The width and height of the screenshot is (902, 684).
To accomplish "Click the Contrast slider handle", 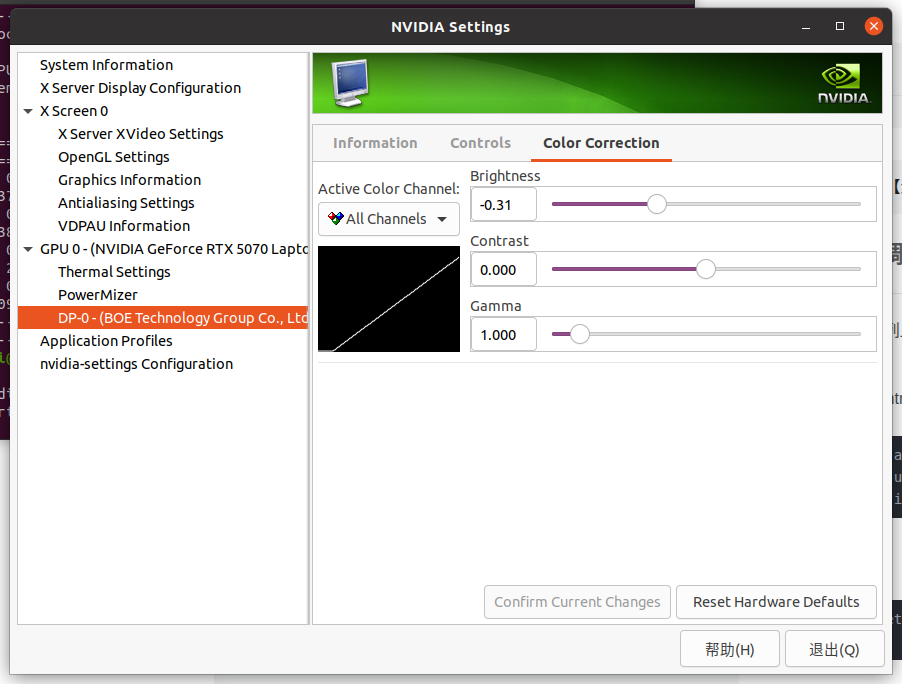I will tap(706, 269).
